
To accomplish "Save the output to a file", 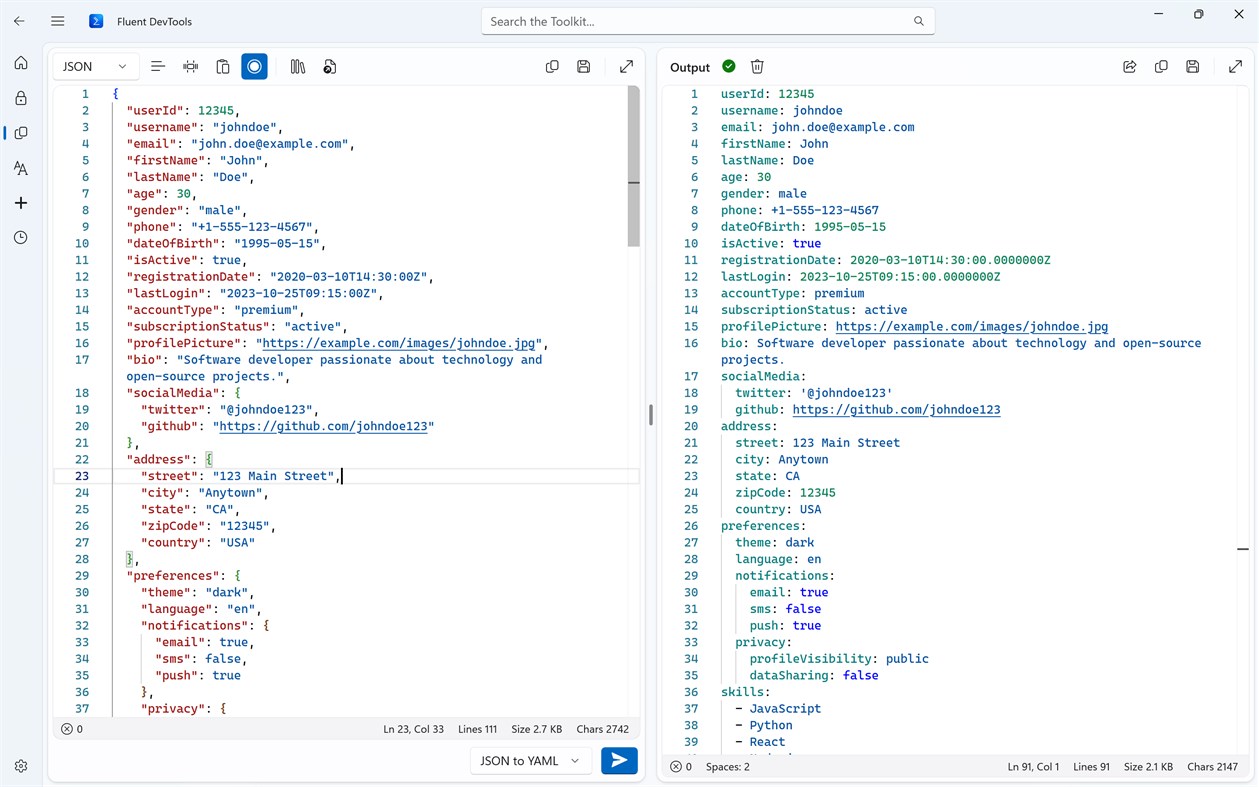I will click(1193, 67).
